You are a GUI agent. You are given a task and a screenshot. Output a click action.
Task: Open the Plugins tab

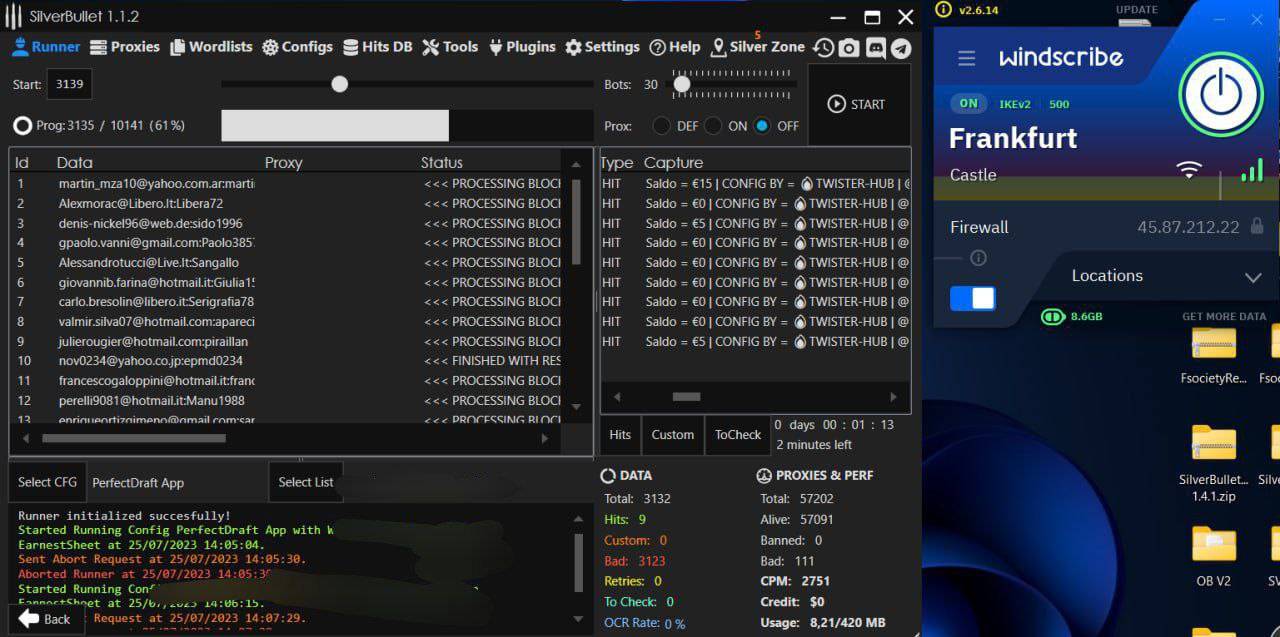[x=521, y=47]
